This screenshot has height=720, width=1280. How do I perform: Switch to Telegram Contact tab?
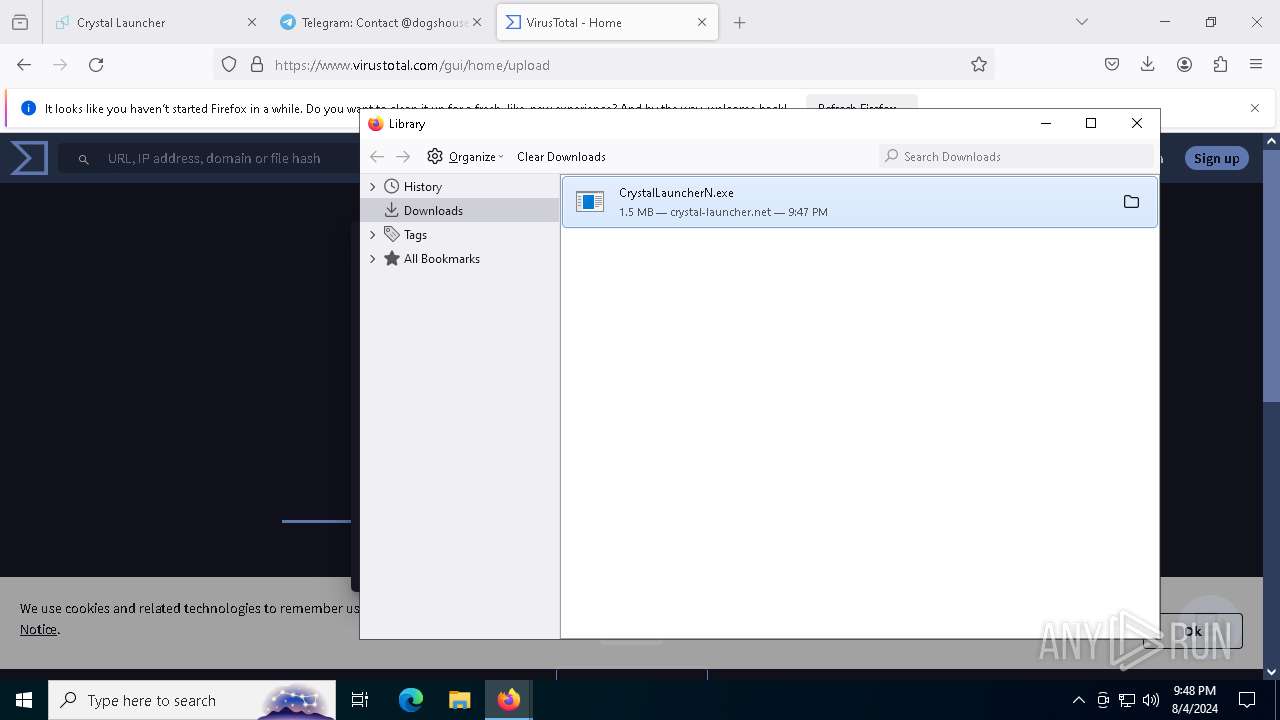point(382,22)
